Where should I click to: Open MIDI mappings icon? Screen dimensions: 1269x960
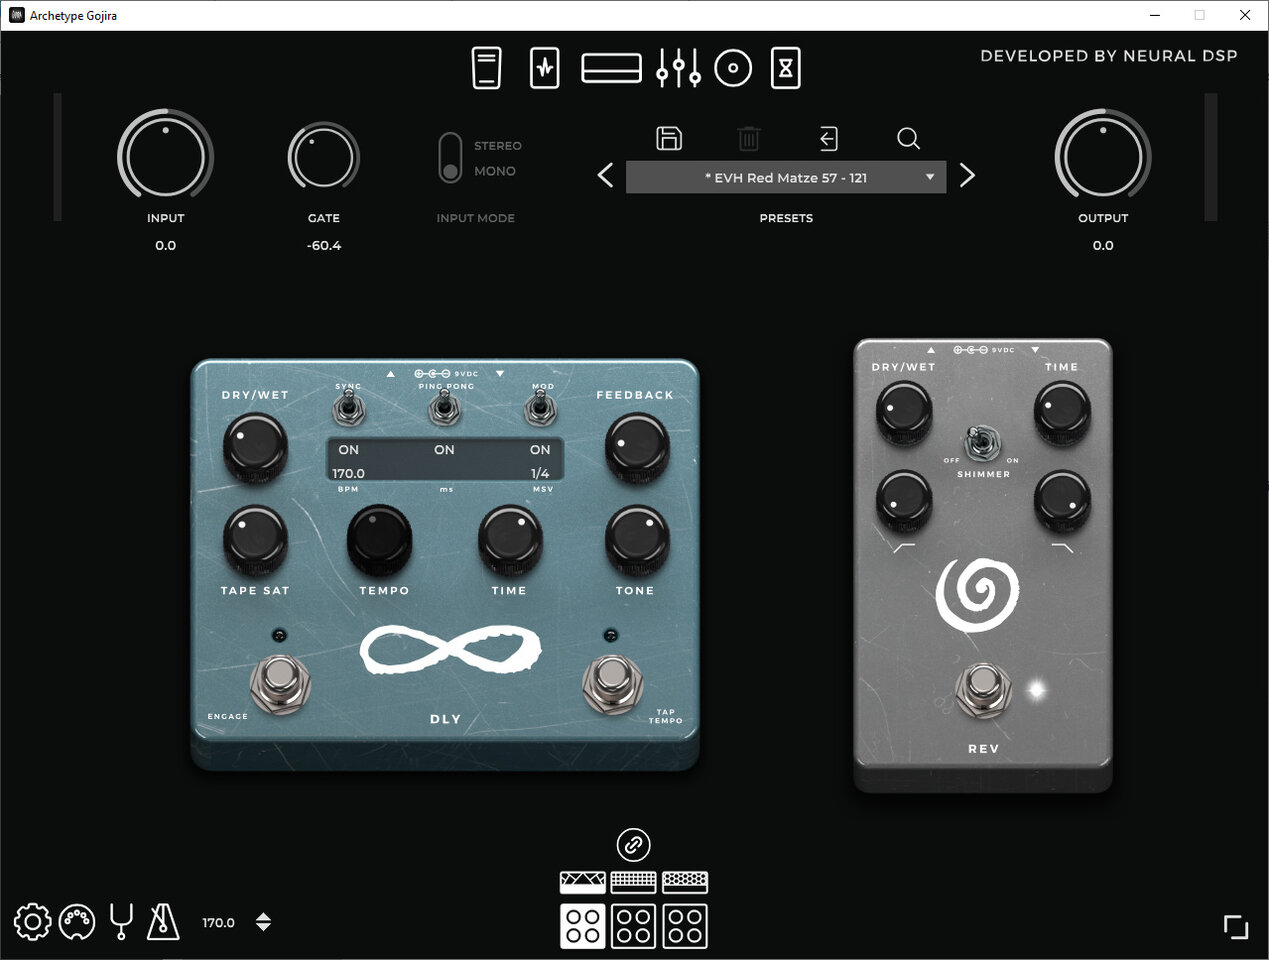click(x=77, y=922)
